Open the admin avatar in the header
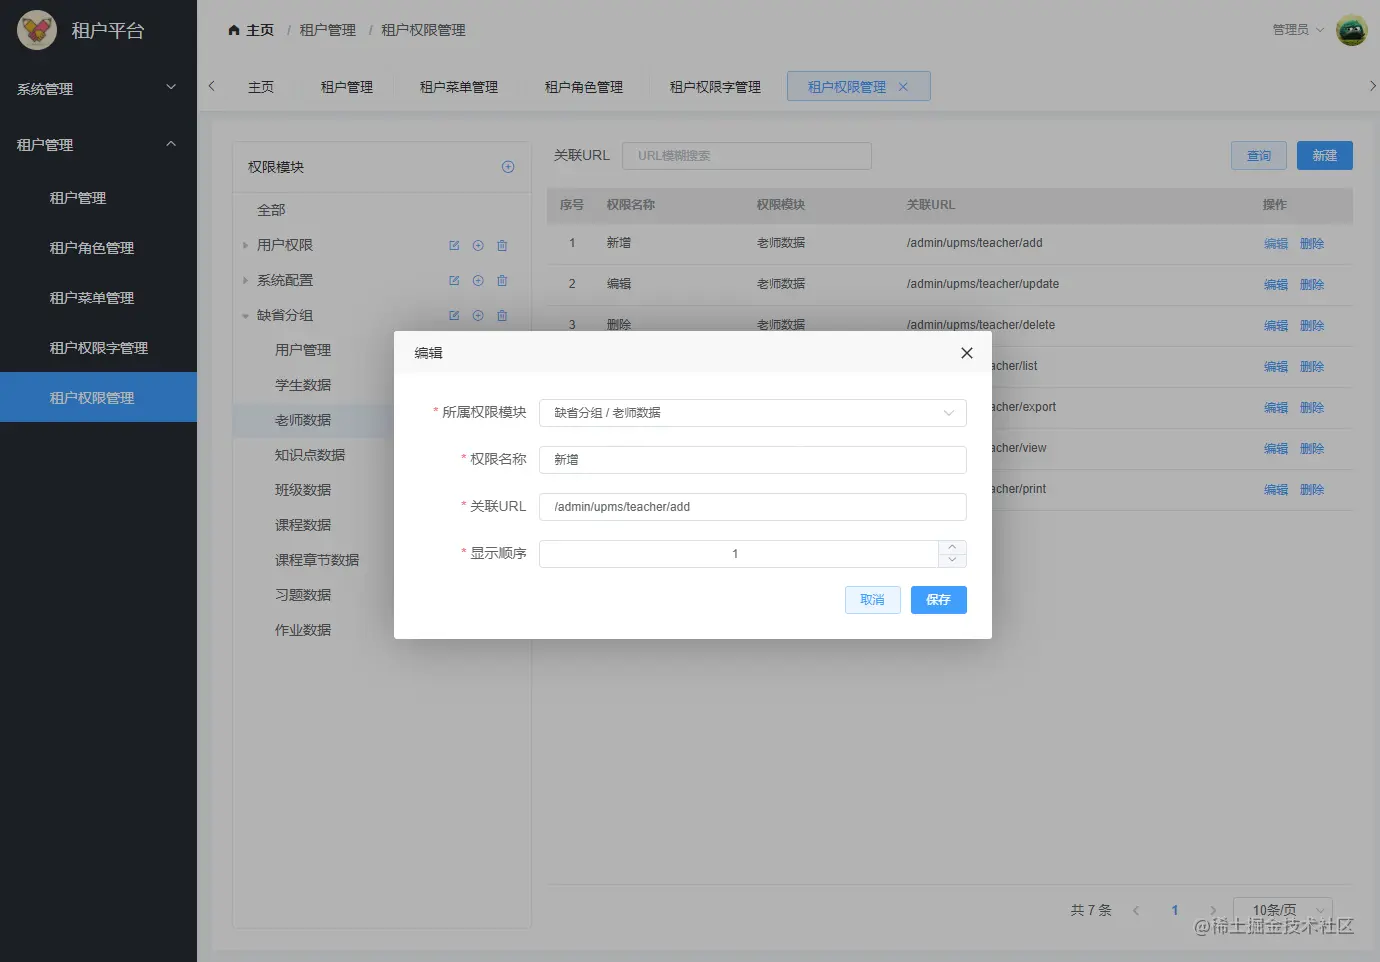Screen dimensions: 1380x962 click(x=1352, y=30)
